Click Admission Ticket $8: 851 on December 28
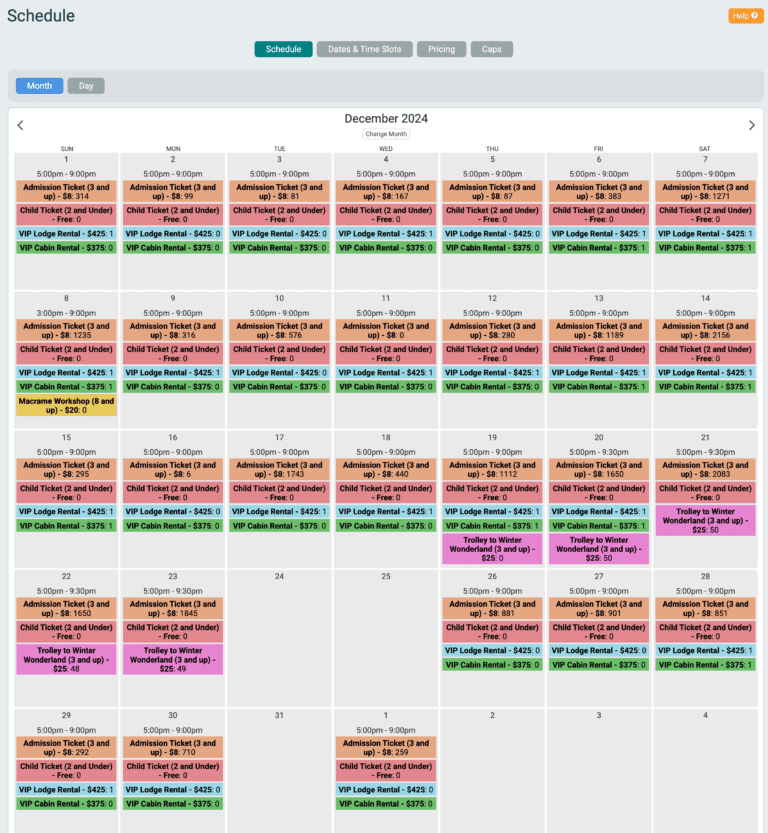Image resolution: width=768 pixels, height=833 pixels. pyautogui.click(x=705, y=608)
